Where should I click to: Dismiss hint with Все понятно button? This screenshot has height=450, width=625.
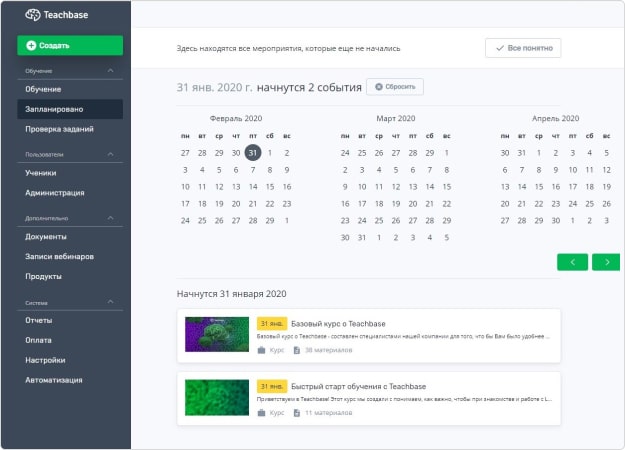pyautogui.click(x=523, y=48)
